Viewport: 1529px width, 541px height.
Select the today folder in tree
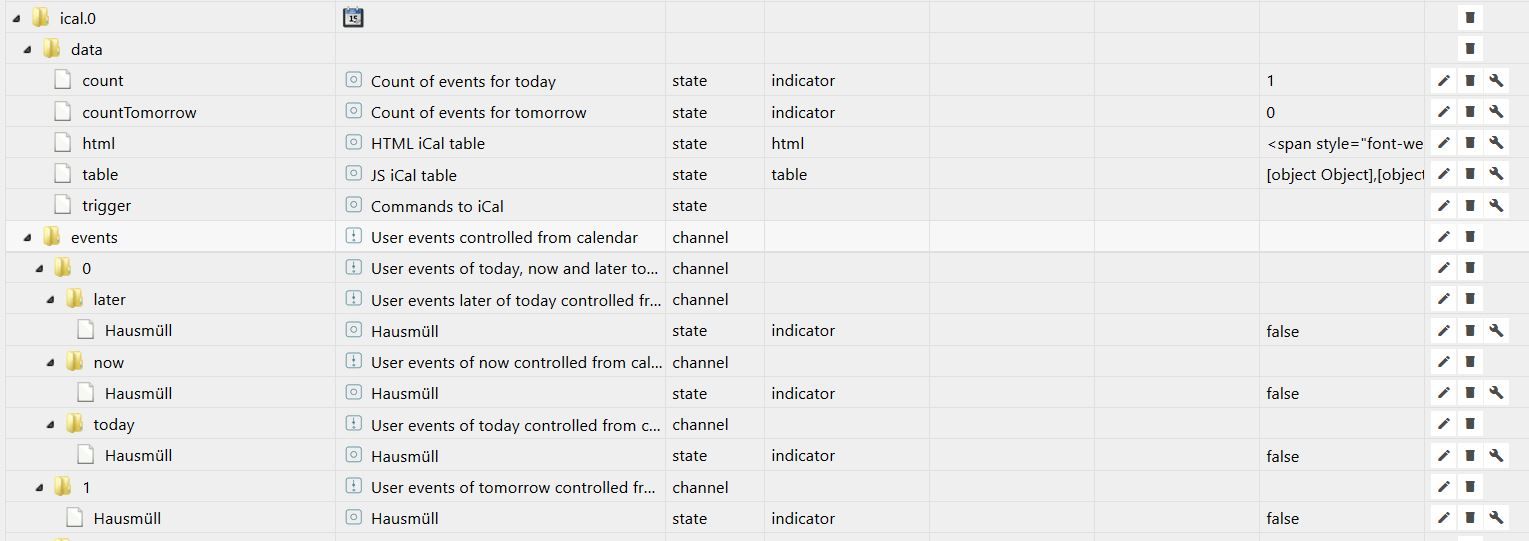[x=113, y=425]
